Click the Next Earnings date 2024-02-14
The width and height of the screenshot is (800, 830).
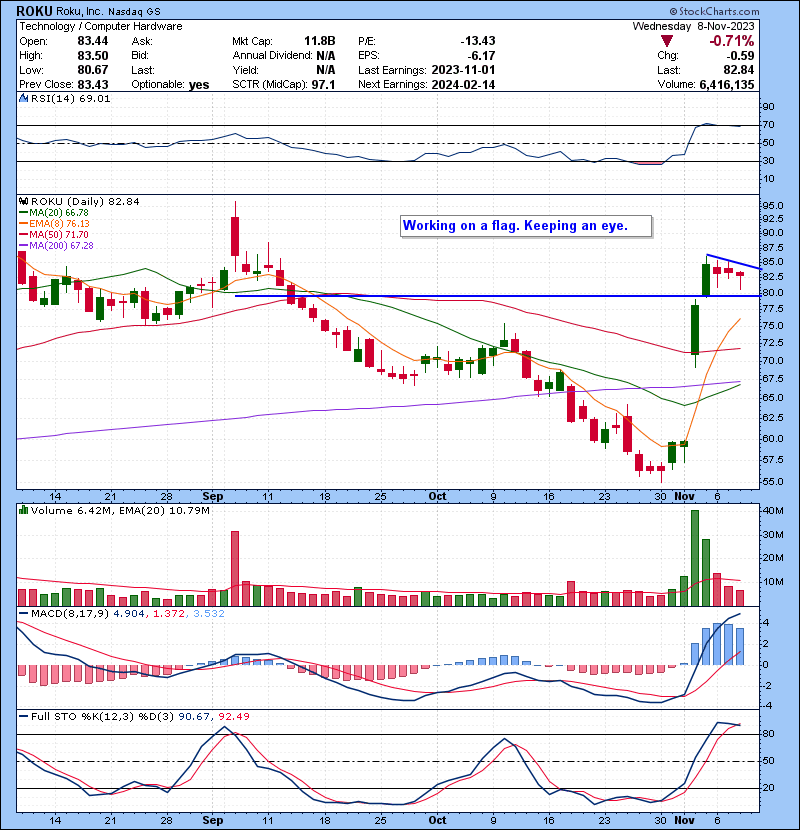click(x=463, y=85)
